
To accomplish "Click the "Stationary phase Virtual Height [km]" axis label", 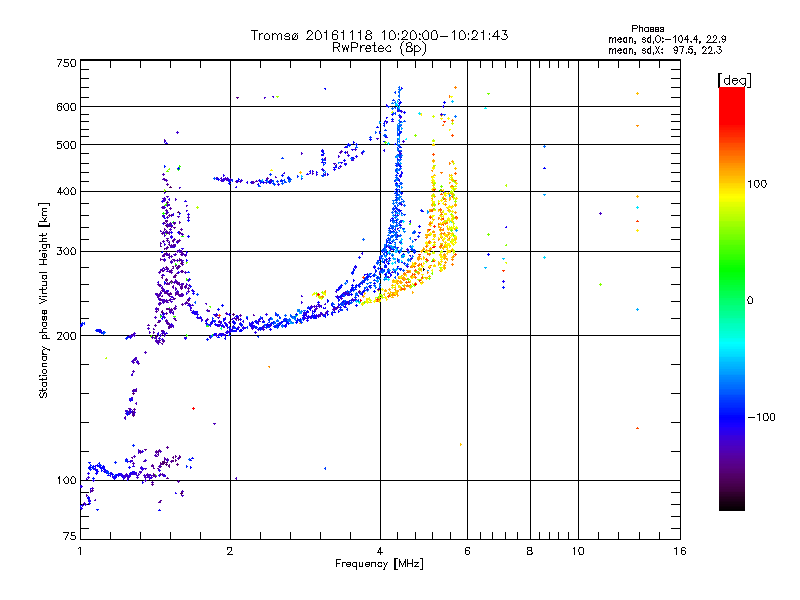I will click(x=44, y=300).
